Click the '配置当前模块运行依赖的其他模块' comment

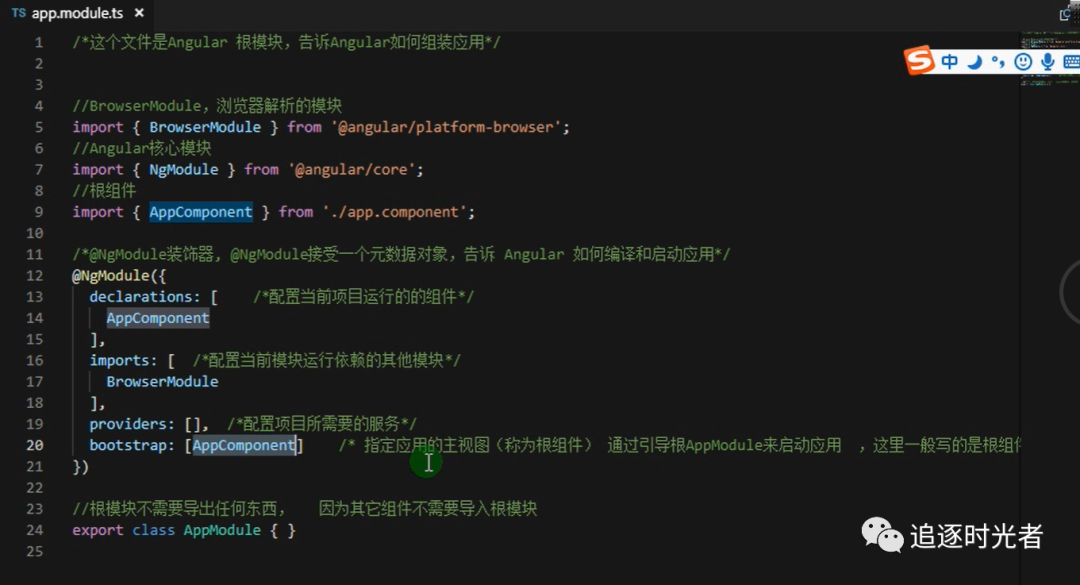pos(326,360)
